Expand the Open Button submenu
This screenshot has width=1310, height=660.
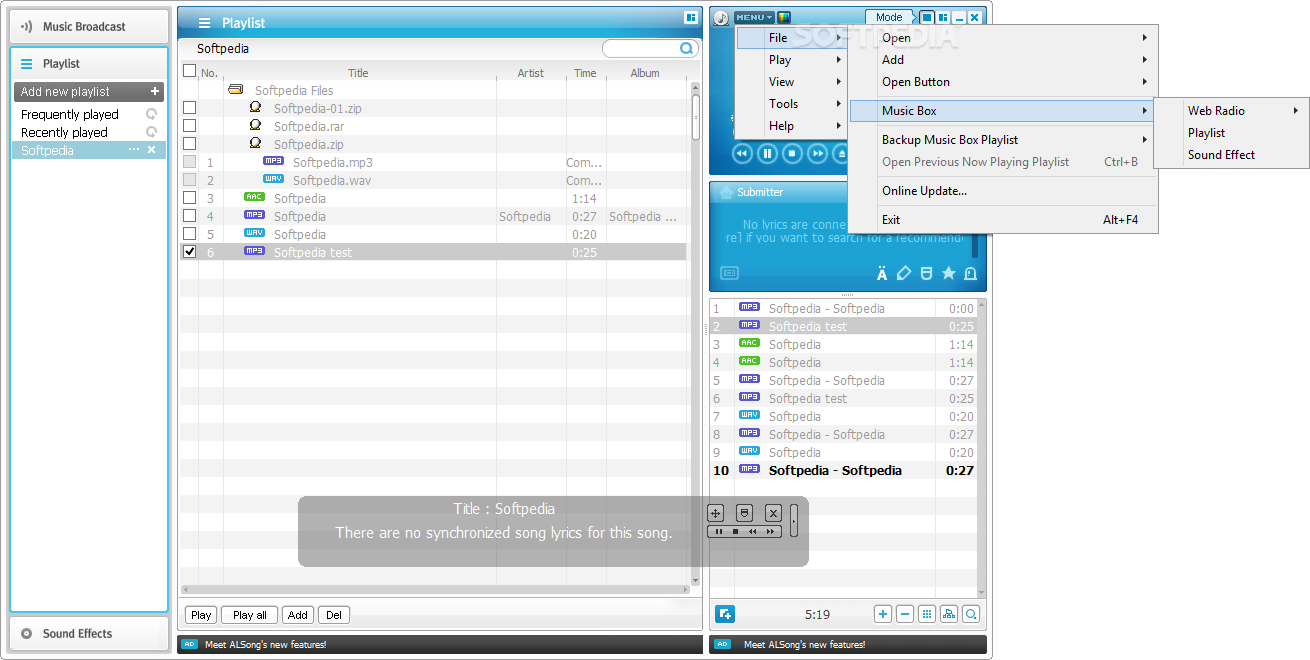coord(1003,82)
